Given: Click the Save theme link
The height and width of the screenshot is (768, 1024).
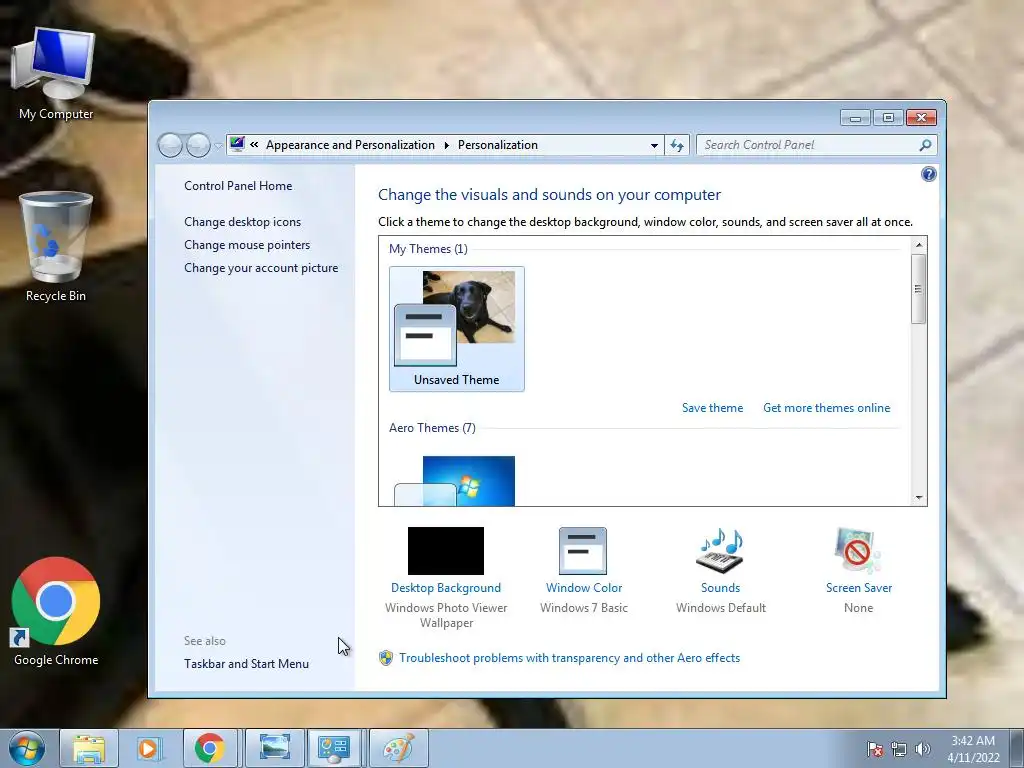Looking at the screenshot, I should coord(712,408).
